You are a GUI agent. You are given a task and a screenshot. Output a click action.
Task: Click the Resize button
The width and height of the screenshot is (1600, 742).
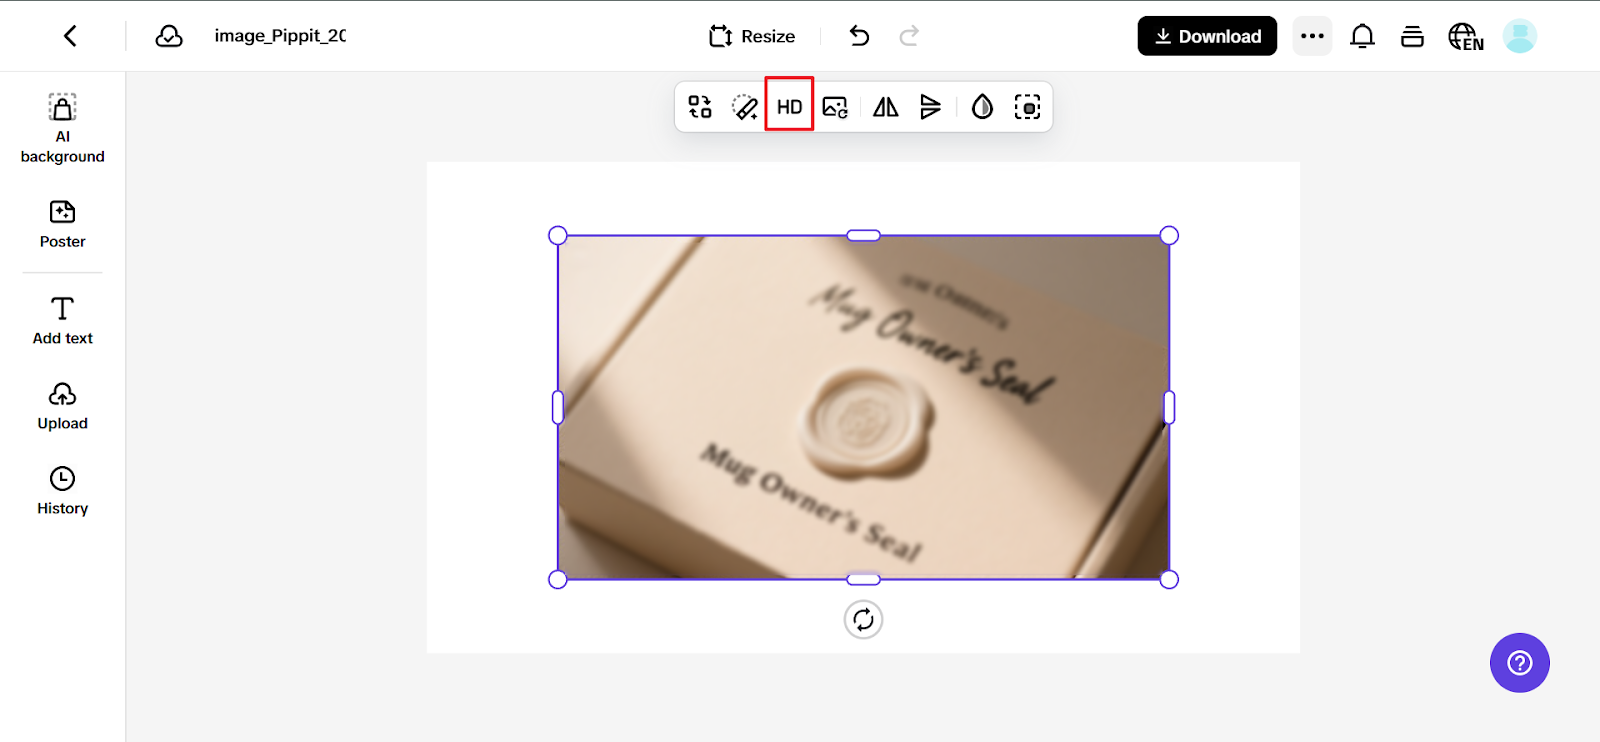pyautogui.click(x=752, y=36)
